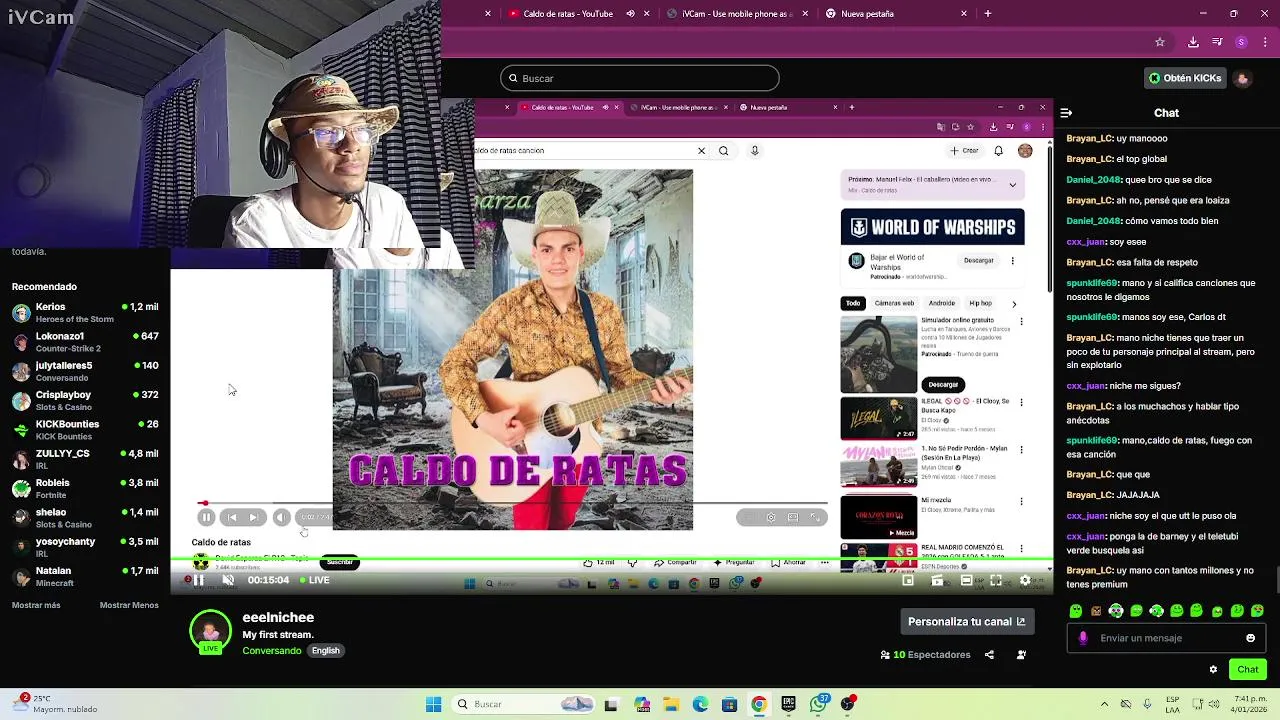Open recommended channel shelao
The image size is (1280, 720).
(x=85, y=517)
